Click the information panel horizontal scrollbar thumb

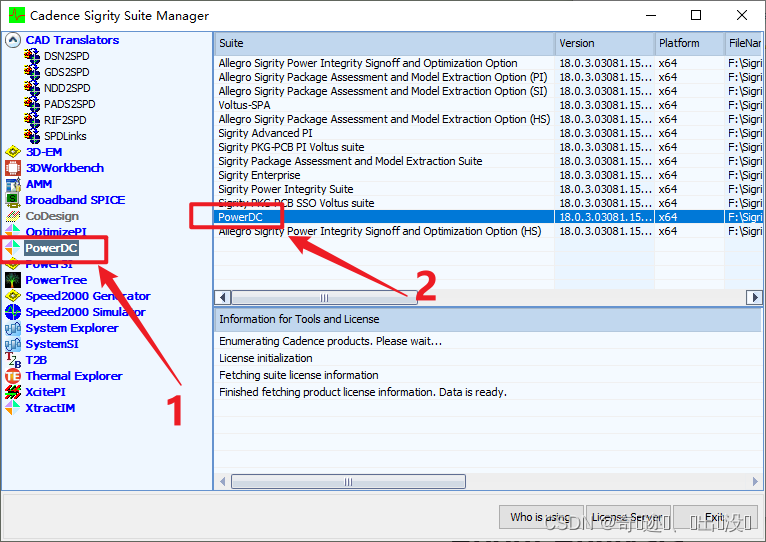coord(348,482)
